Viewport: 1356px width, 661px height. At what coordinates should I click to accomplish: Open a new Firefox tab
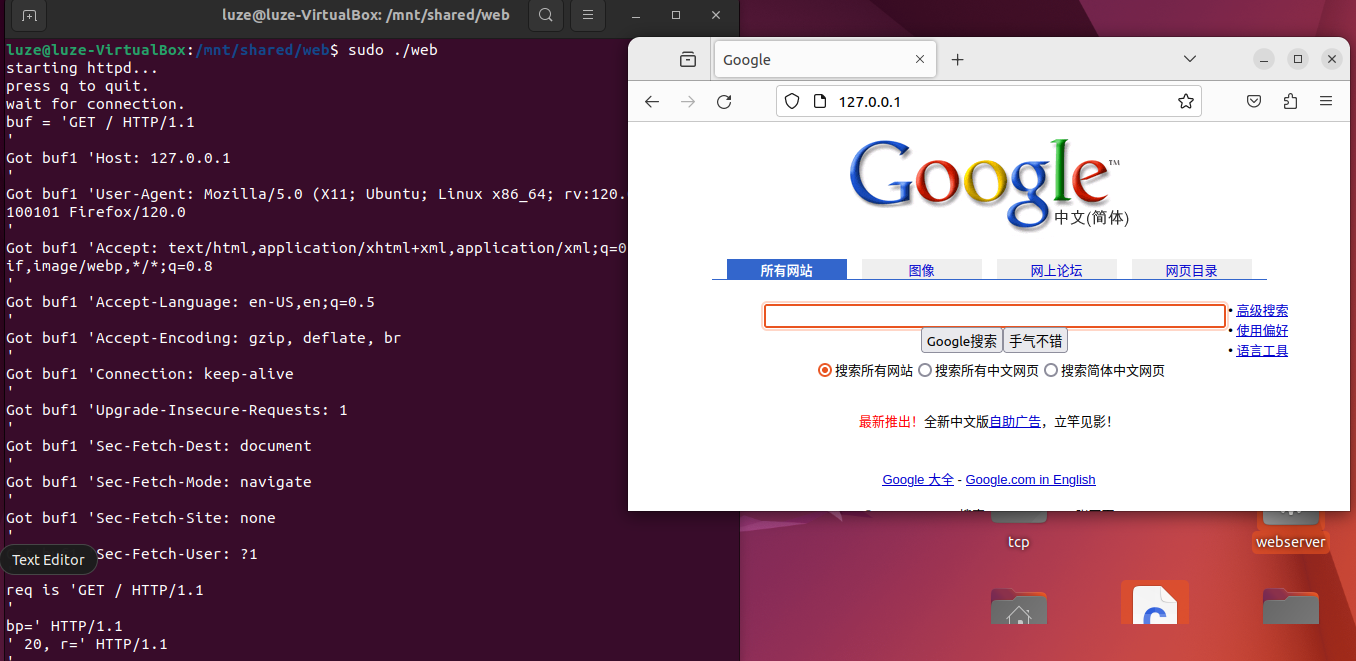957,60
